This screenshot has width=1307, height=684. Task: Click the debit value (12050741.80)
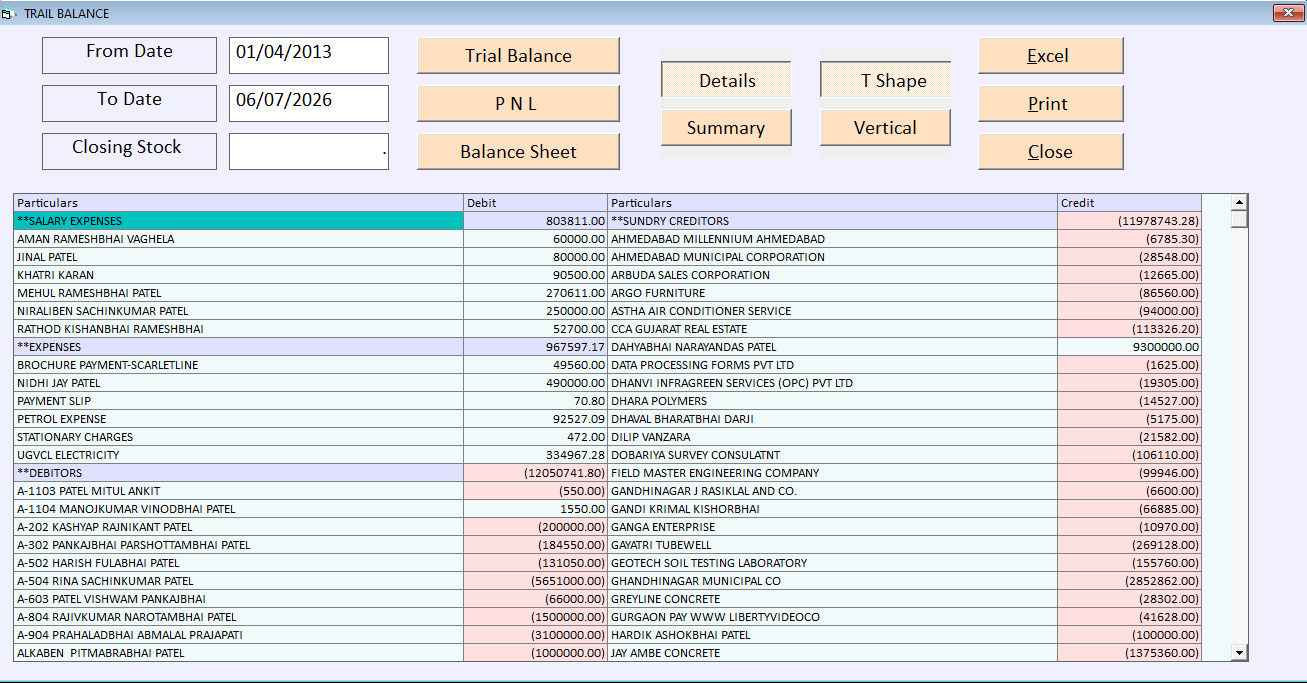536,473
